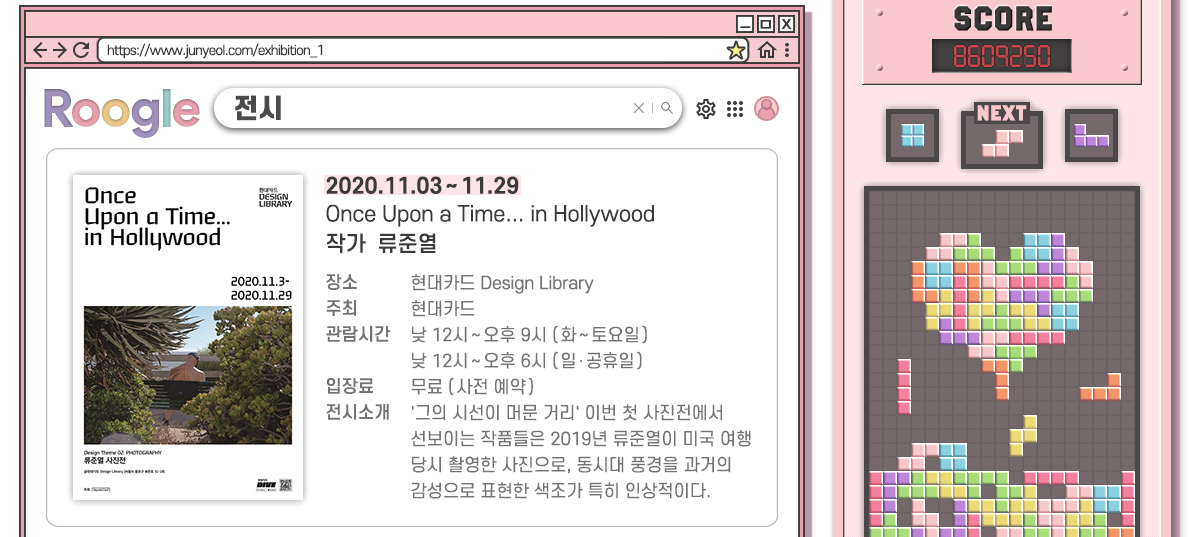Select the 입장료 label
Image resolution: width=1190 pixels, height=537 pixels.
350,386
